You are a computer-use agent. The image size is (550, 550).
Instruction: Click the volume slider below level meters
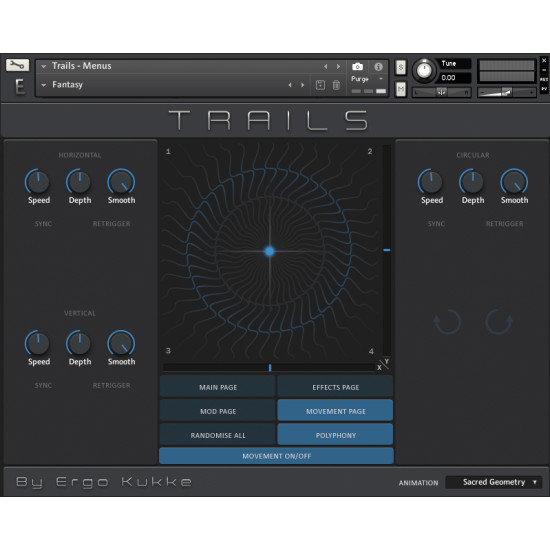[x=507, y=92]
